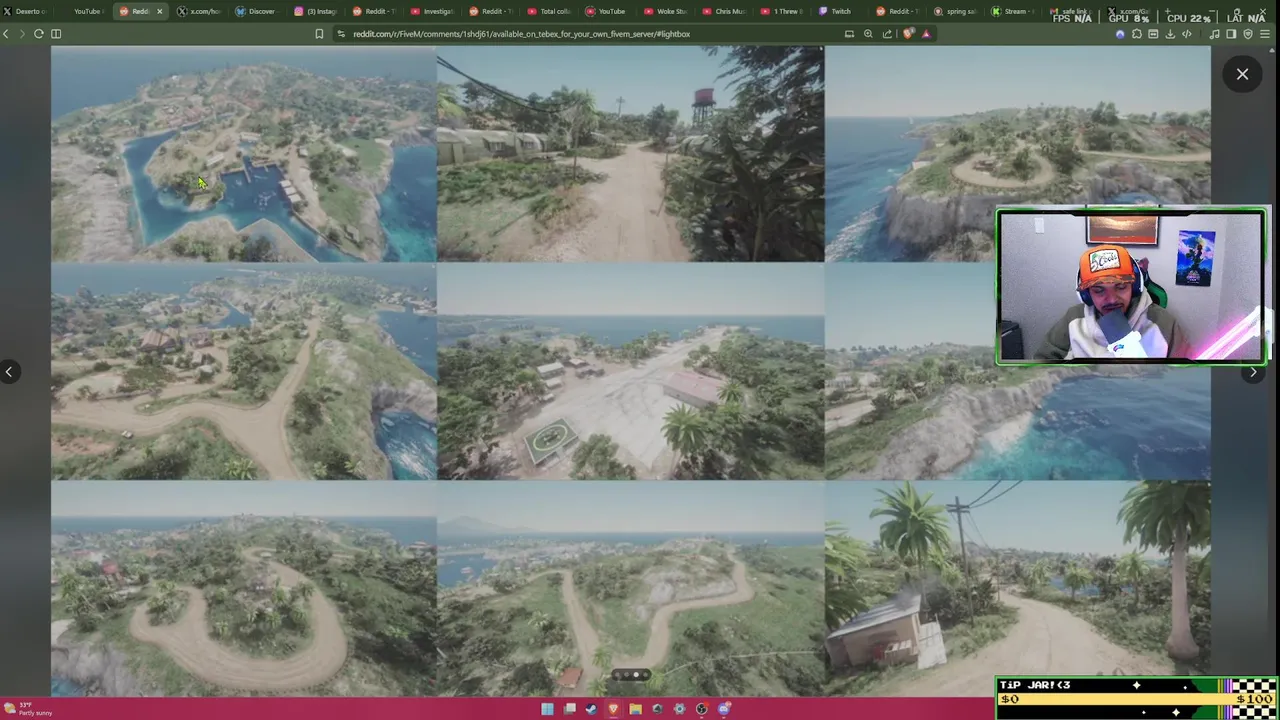Open the helipad compound image

click(x=630, y=372)
